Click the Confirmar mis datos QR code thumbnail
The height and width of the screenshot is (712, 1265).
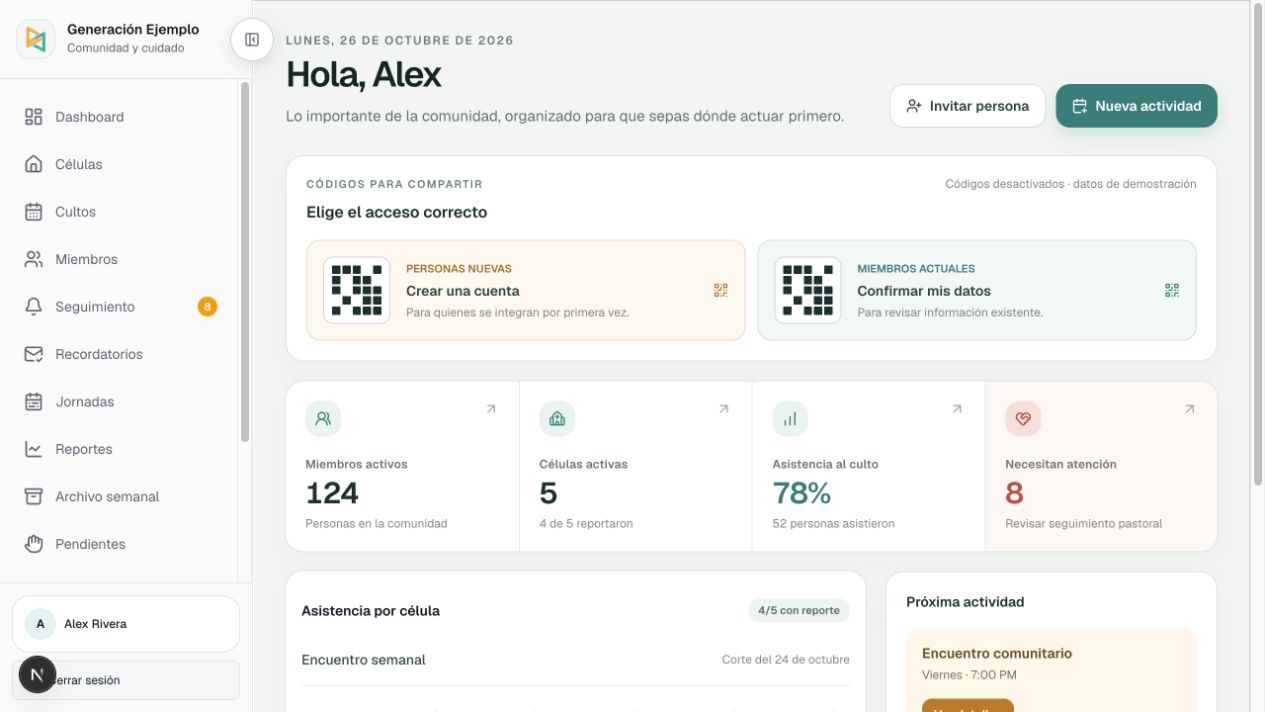(808, 290)
